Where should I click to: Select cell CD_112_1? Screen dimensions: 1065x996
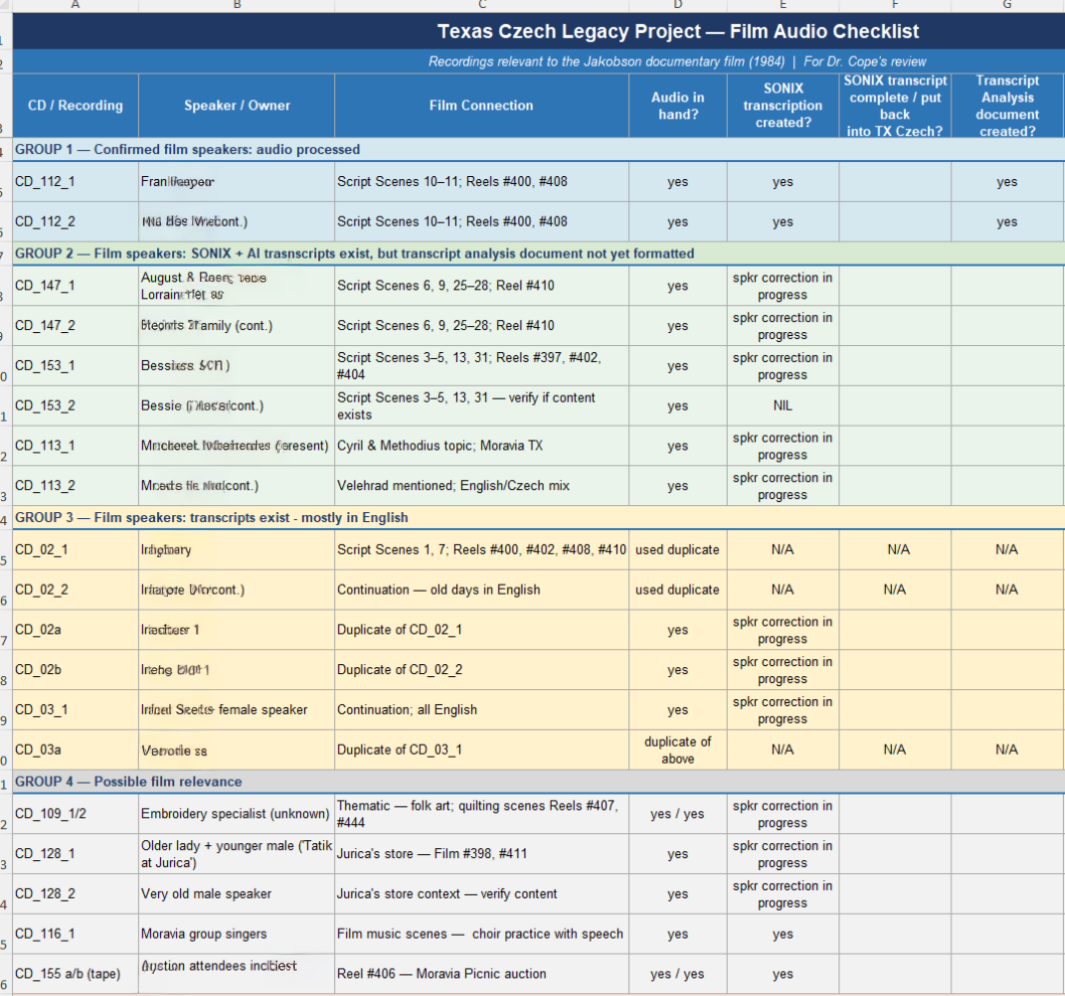click(x=75, y=181)
